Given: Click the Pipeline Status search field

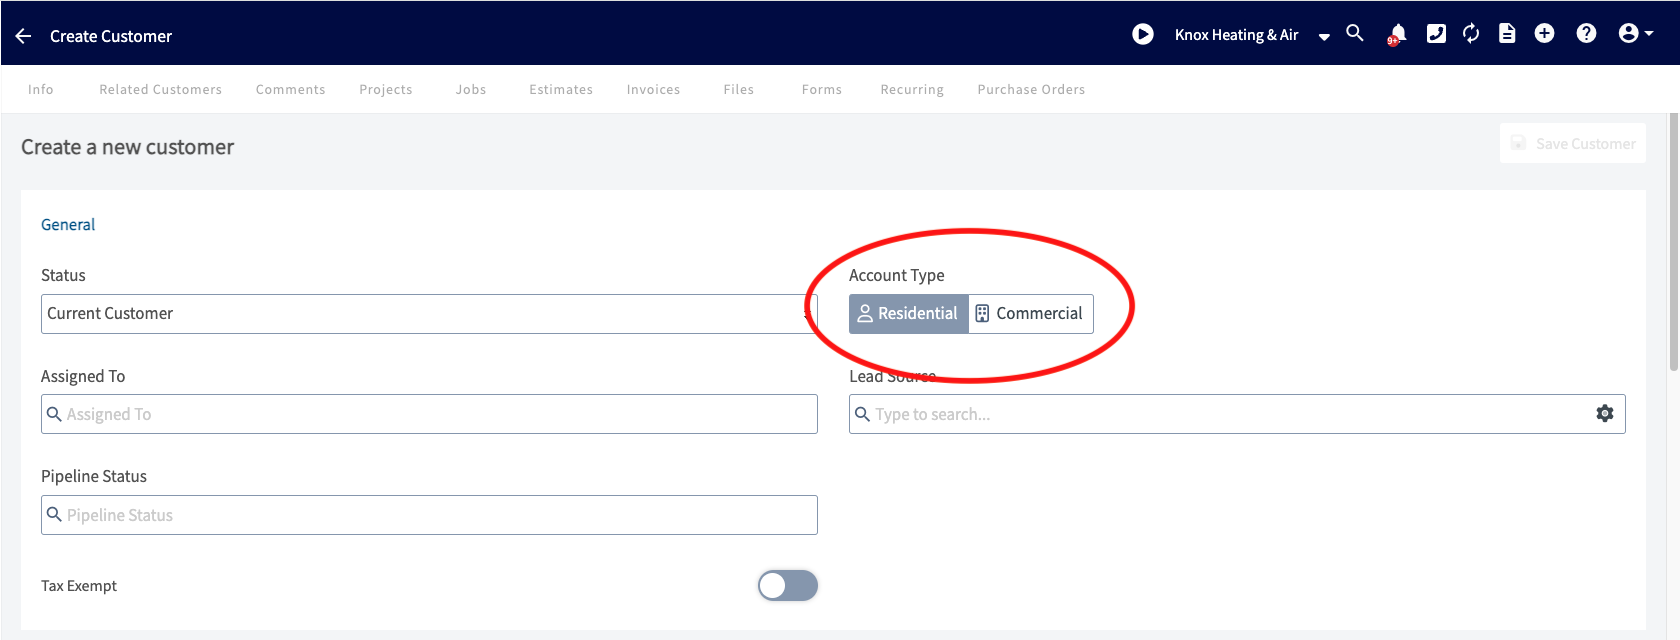Looking at the screenshot, I should pos(429,515).
